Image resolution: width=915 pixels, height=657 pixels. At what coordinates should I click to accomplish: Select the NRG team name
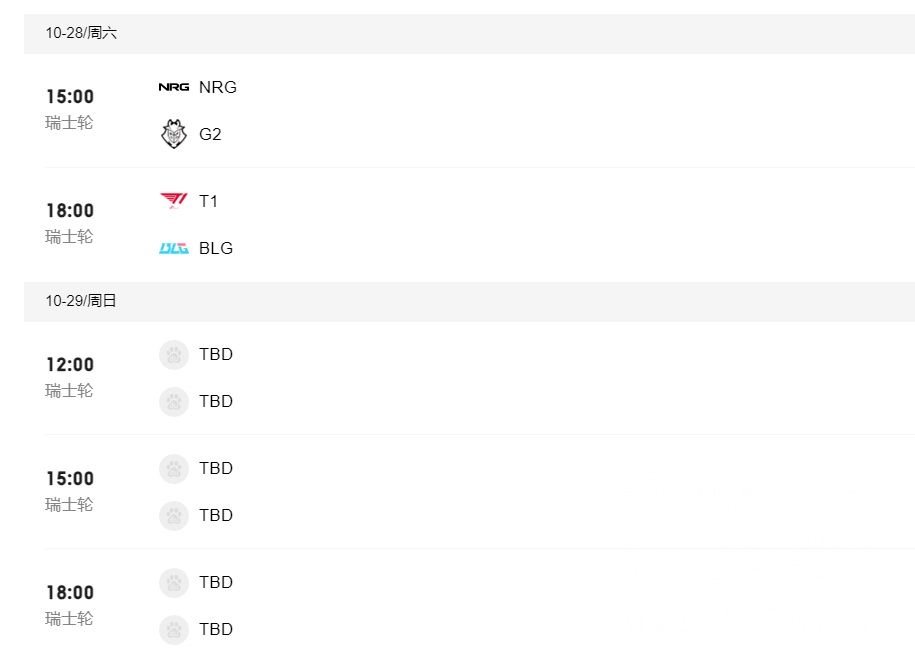(218, 87)
